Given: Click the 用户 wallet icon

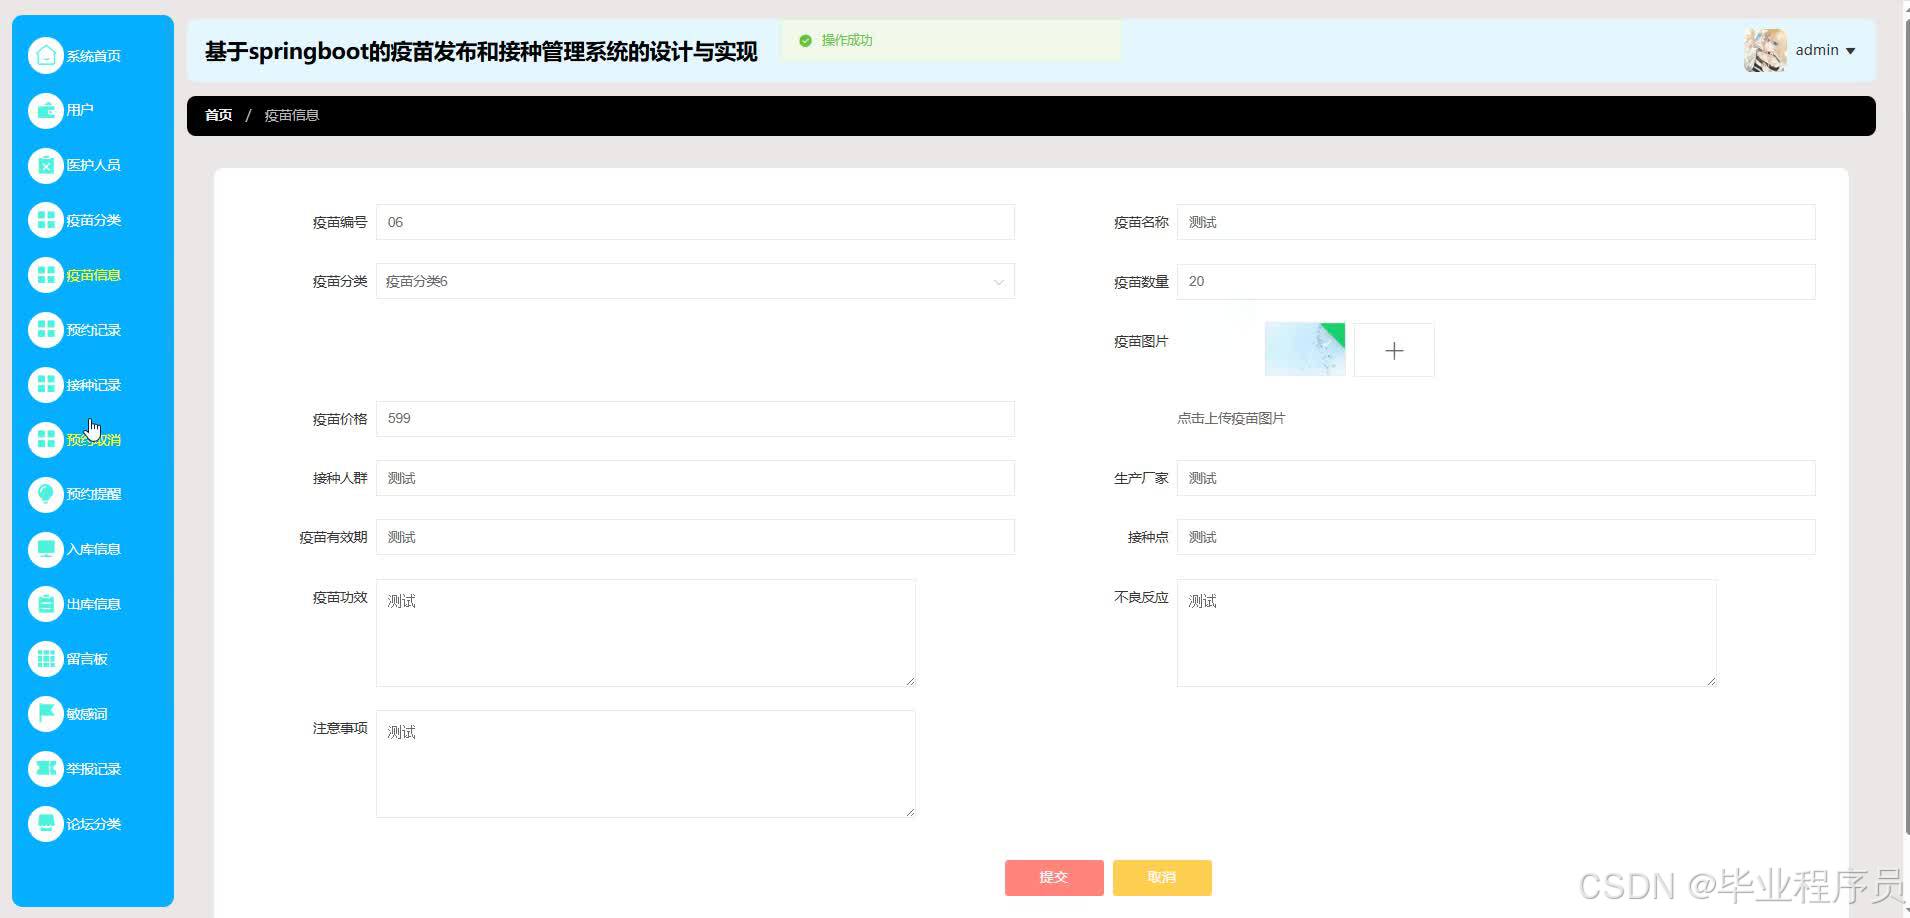Looking at the screenshot, I should pyautogui.click(x=46, y=110).
